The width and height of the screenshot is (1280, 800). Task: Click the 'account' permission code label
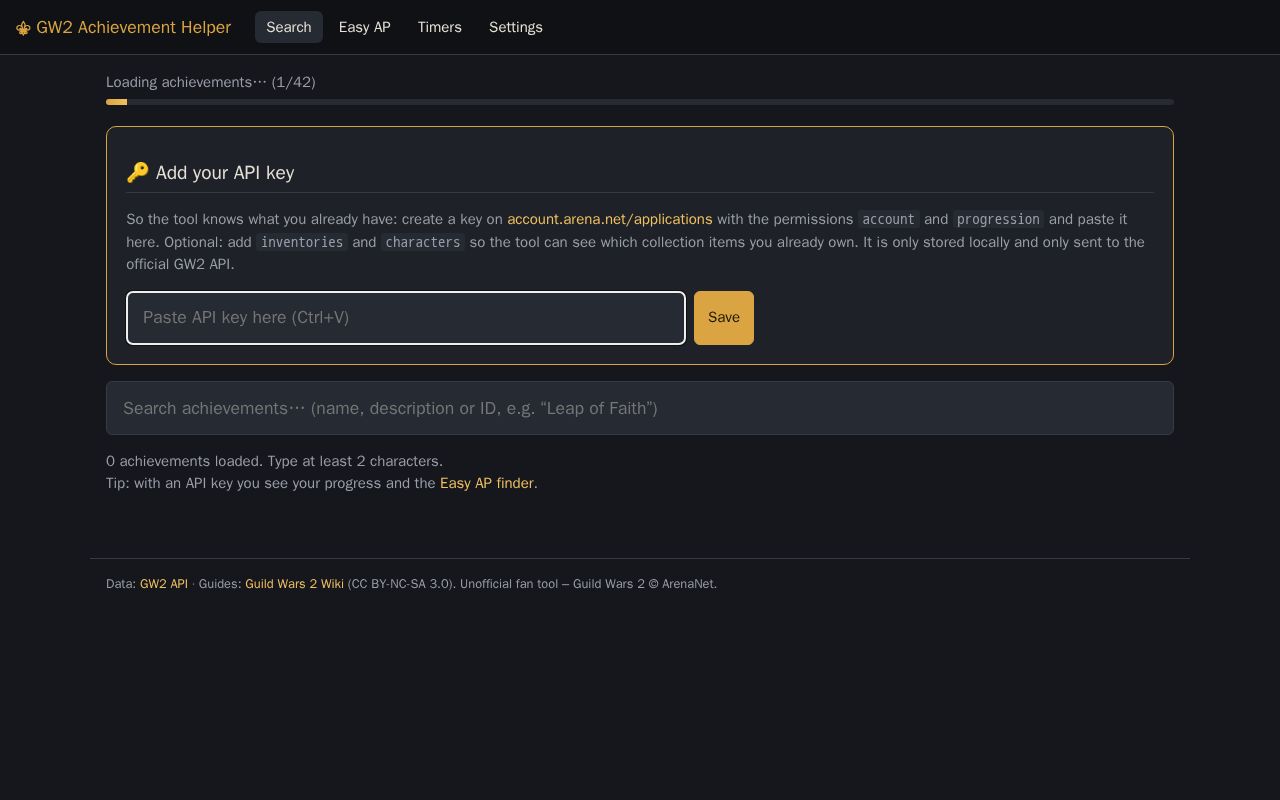point(889,219)
